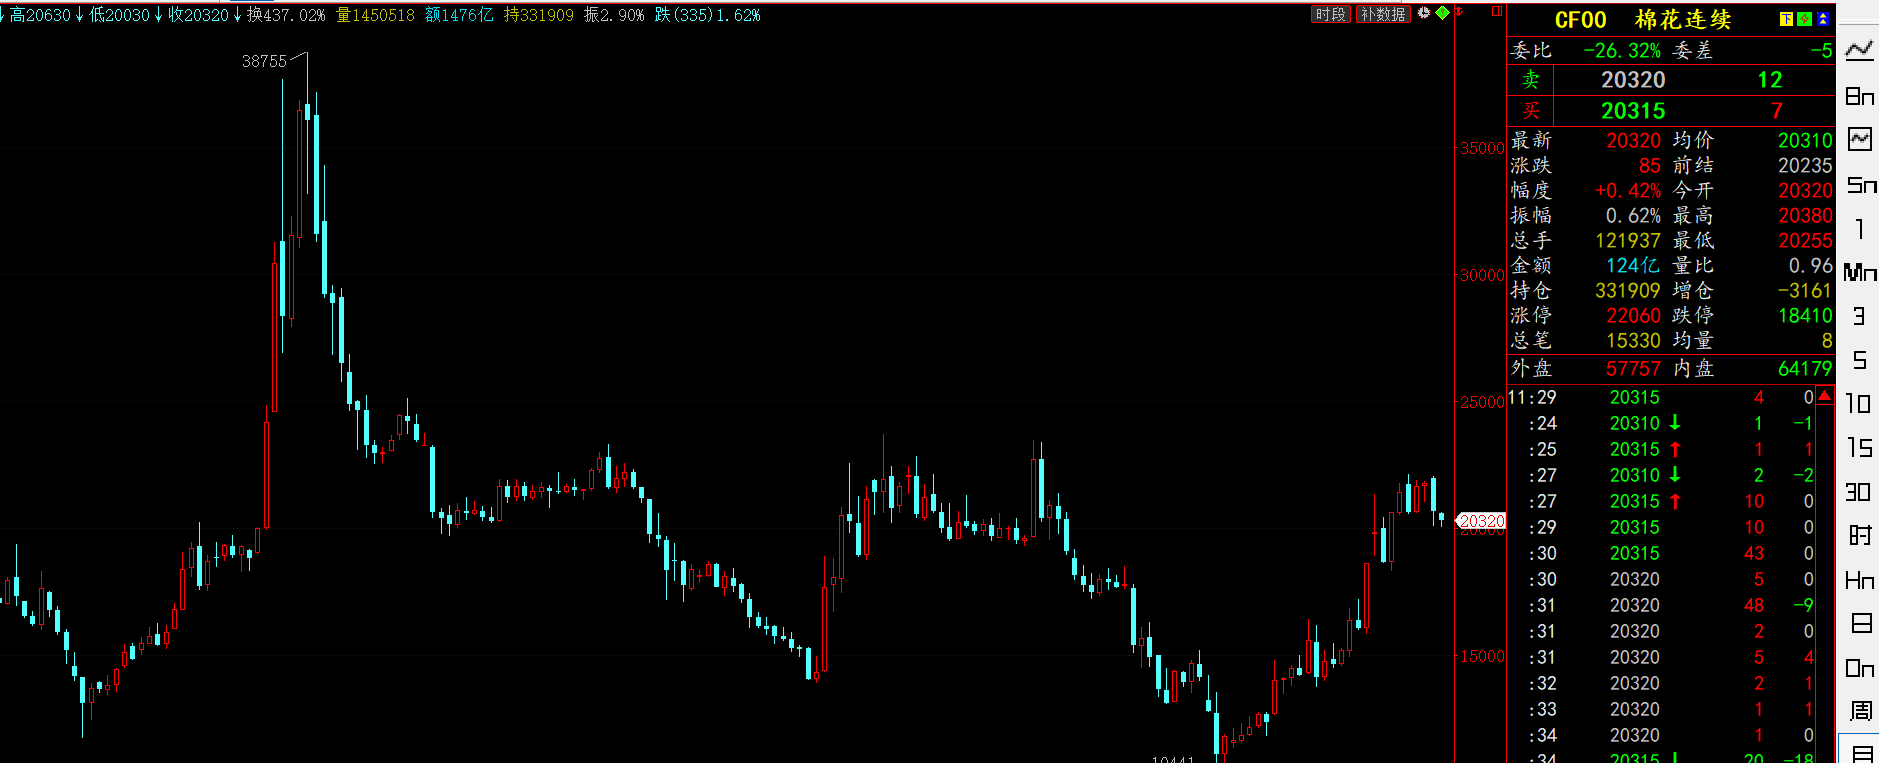The width and height of the screenshot is (1879, 763).
Task: Click the current price marker 20320 on axis
Action: [x=1481, y=521]
